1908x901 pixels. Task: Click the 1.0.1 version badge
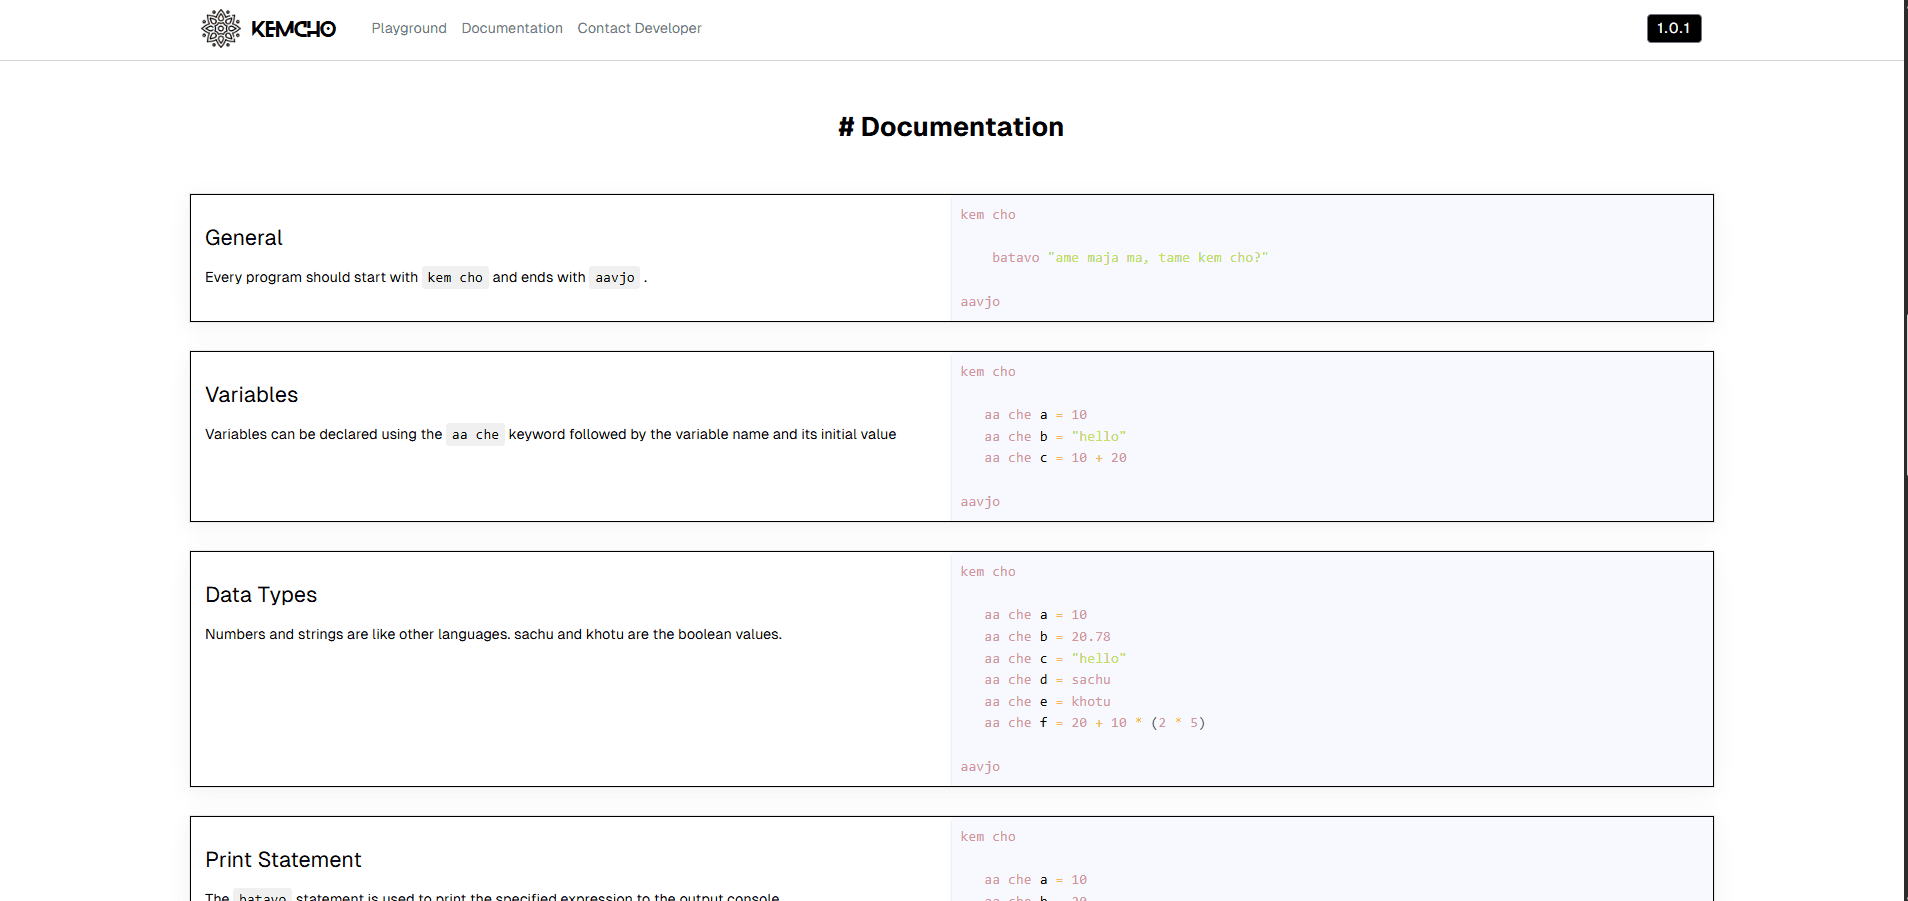1674,28
